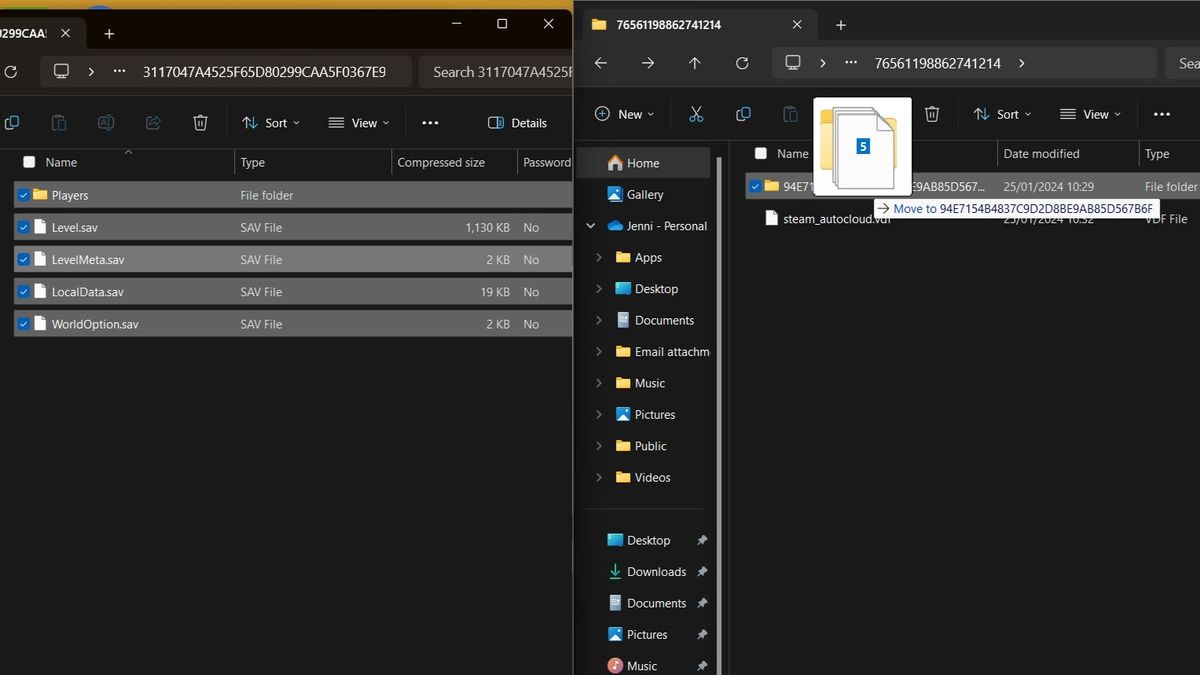The width and height of the screenshot is (1200, 675).
Task: Navigate back in right Explorer window
Action: (601, 63)
